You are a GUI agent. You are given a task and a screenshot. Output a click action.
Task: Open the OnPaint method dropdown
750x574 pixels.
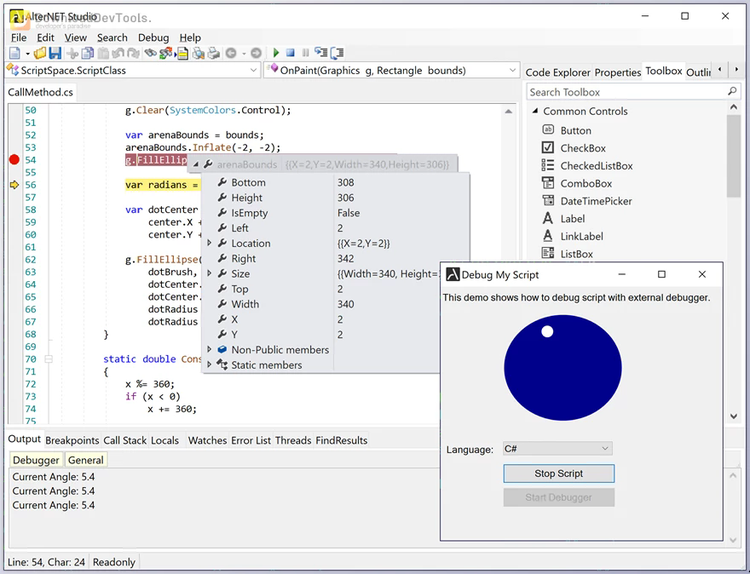(x=391, y=70)
